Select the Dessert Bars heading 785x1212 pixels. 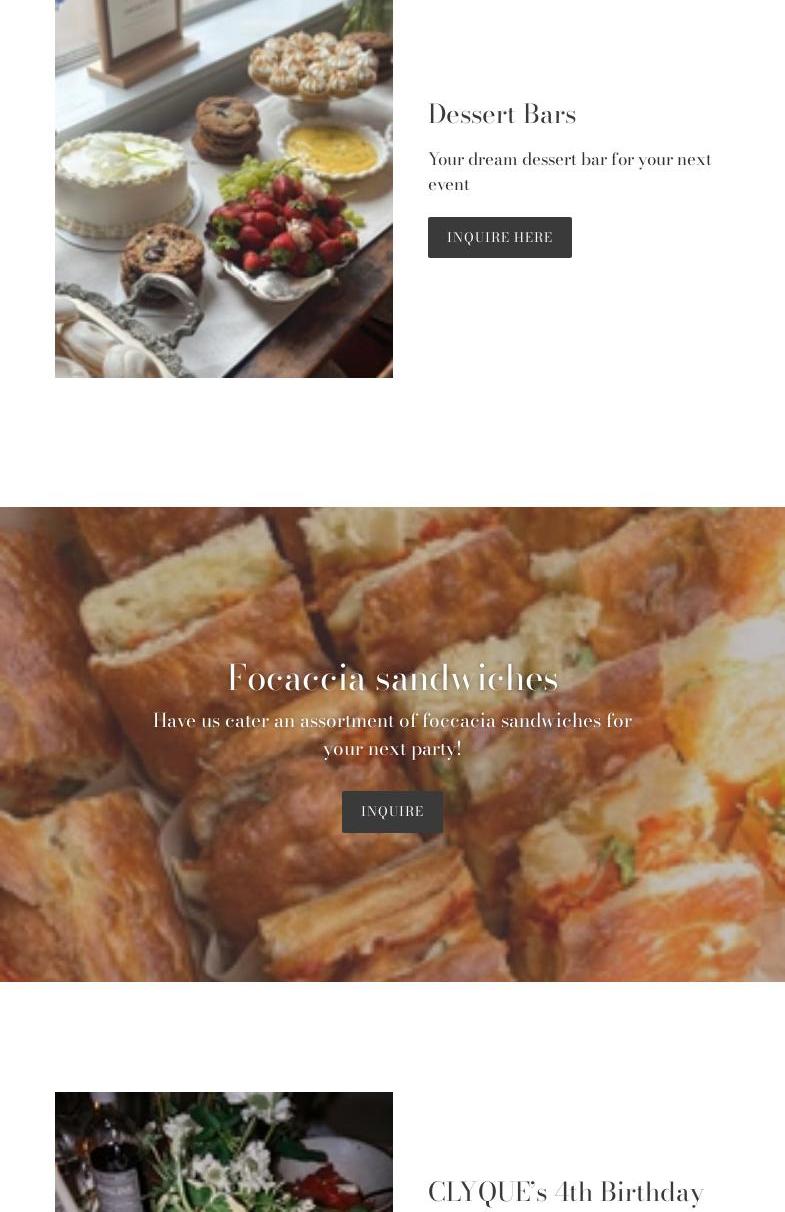[502, 114]
